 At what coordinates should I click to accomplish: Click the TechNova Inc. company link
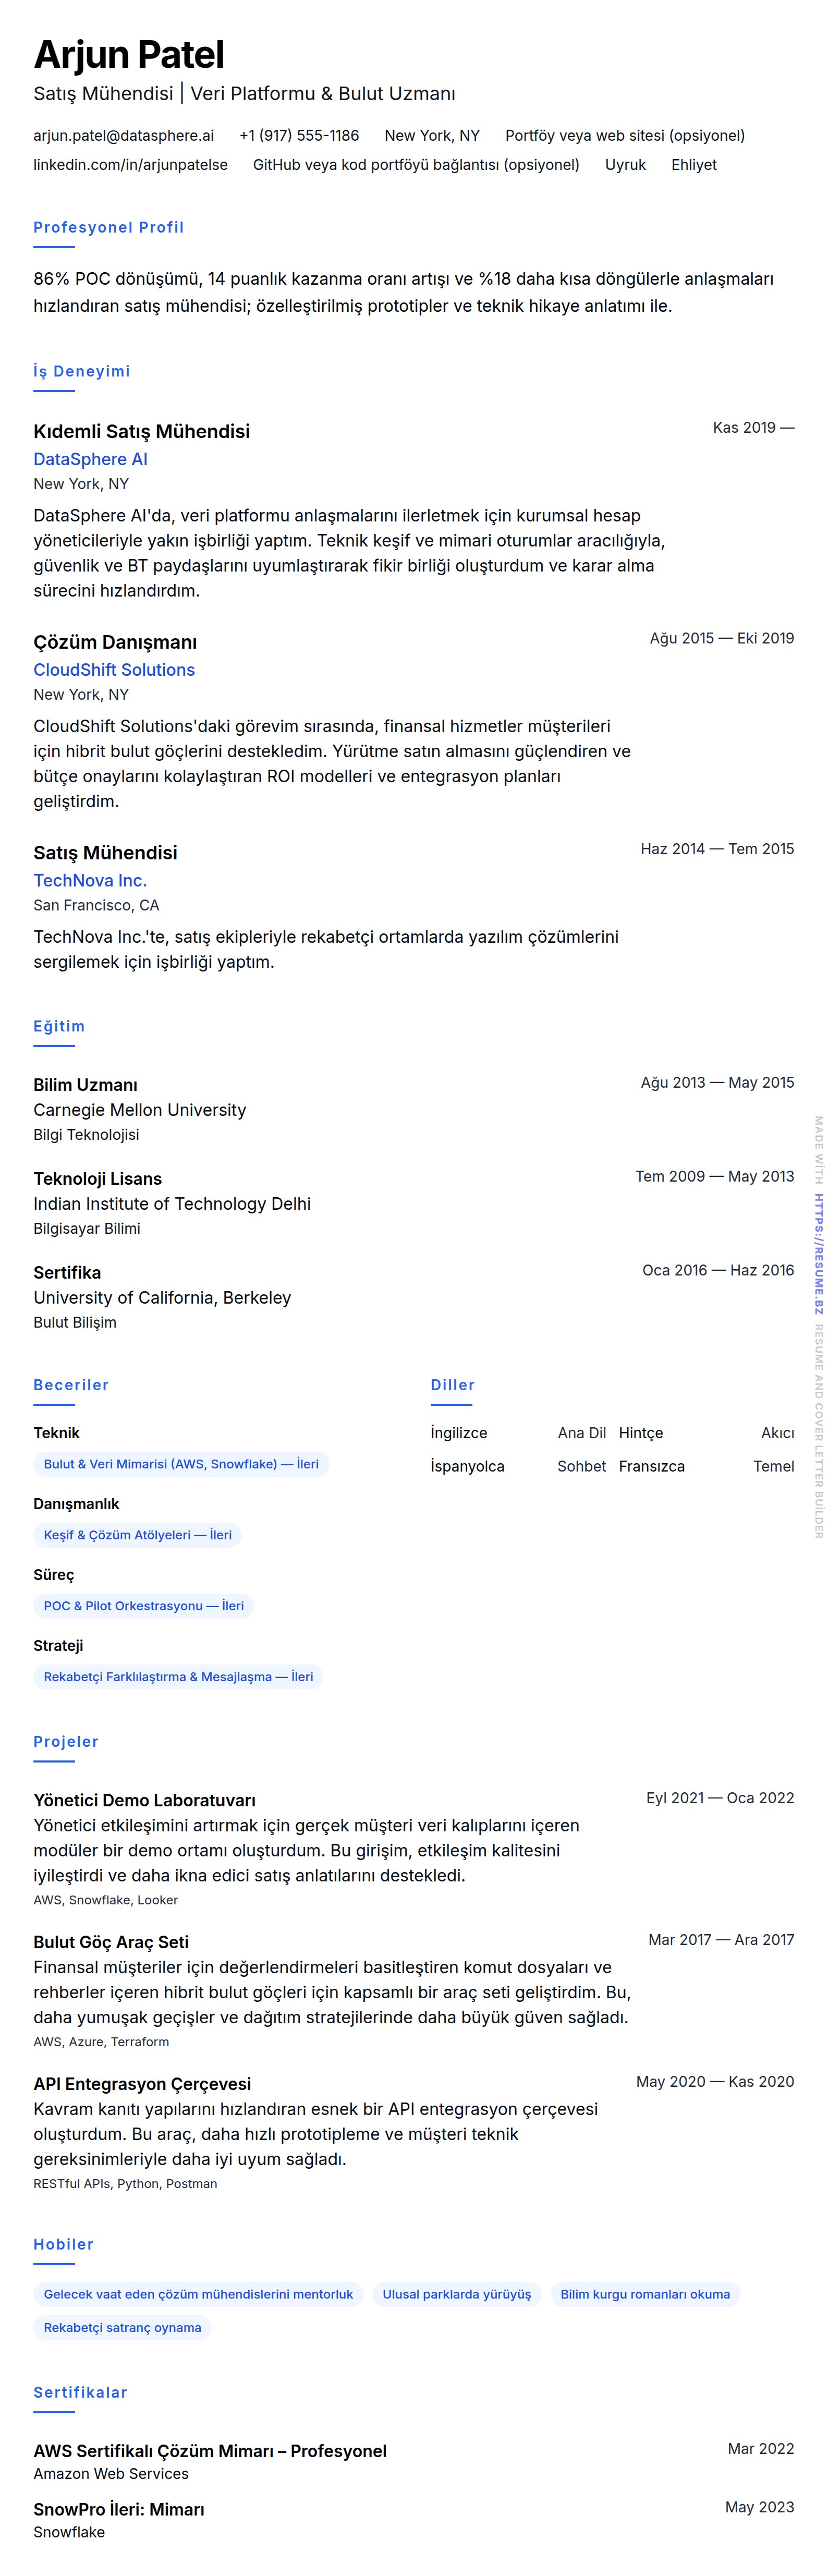click(x=90, y=880)
